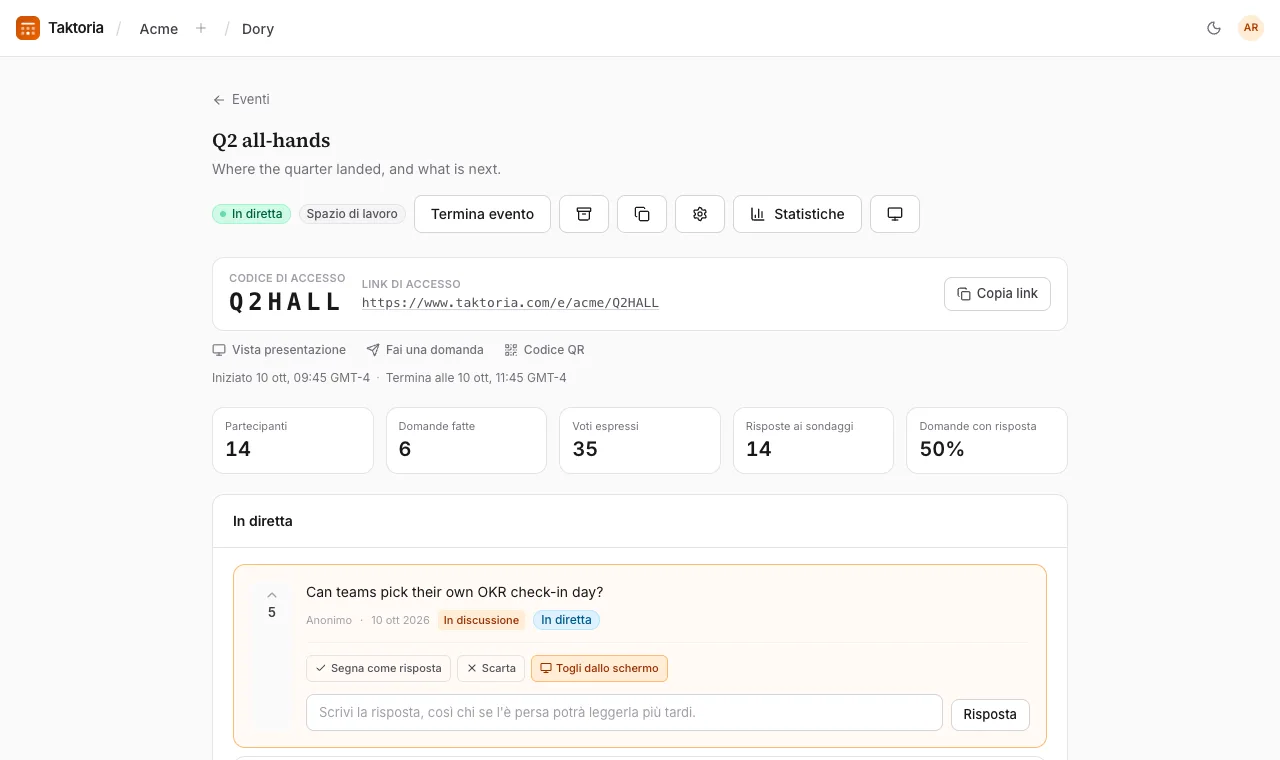
Task: Click the duplicate event icon button
Action: point(642,214)
